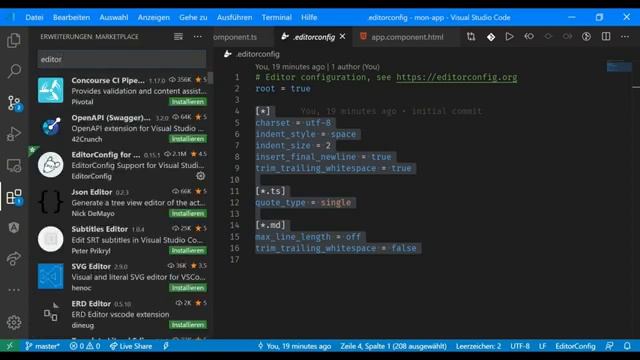Install the SVG Editor extension
The height and width of the screenshot is (360, 640).
tap(188, 288)
